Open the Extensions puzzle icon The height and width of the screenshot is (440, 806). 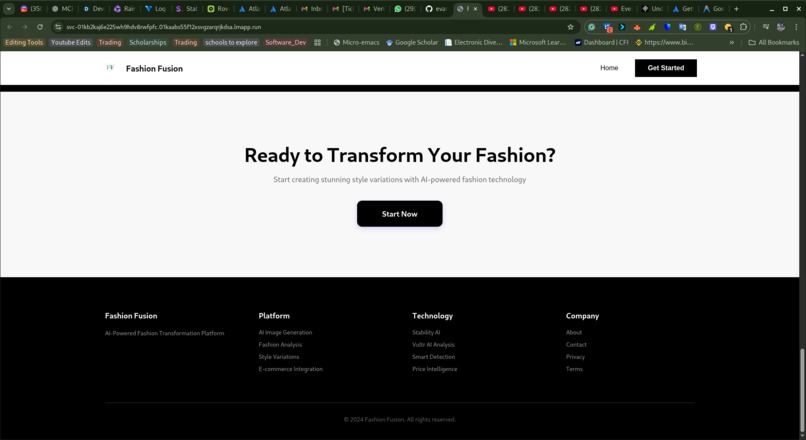click(743, 27)
